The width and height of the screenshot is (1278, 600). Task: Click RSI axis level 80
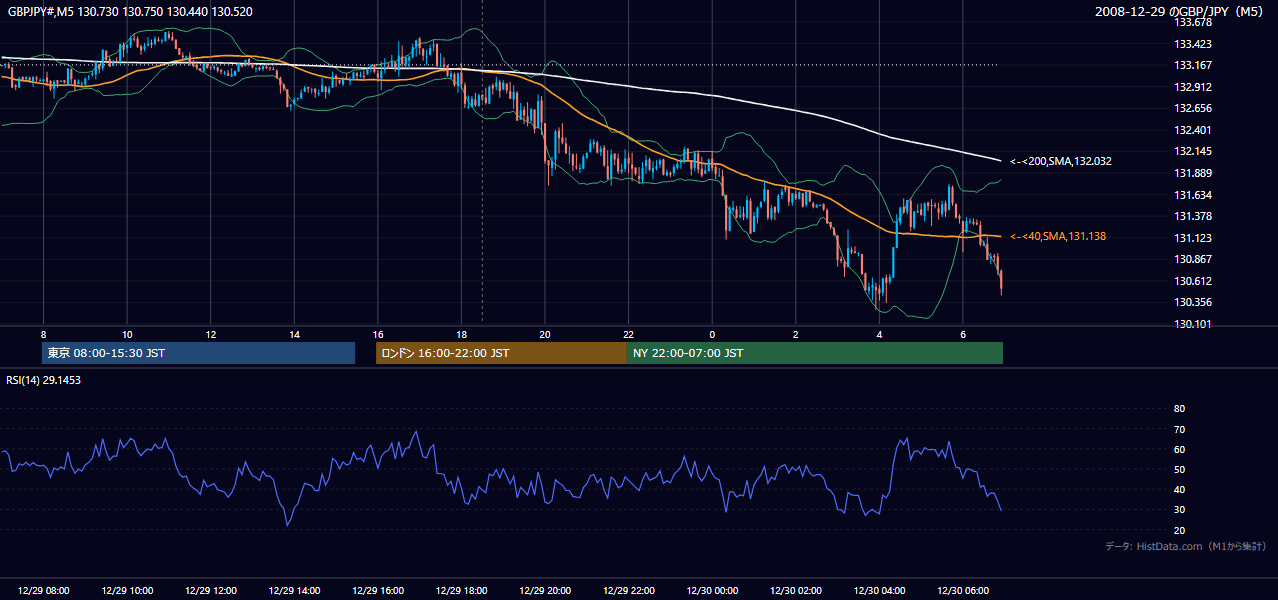tap(1179, 409)
